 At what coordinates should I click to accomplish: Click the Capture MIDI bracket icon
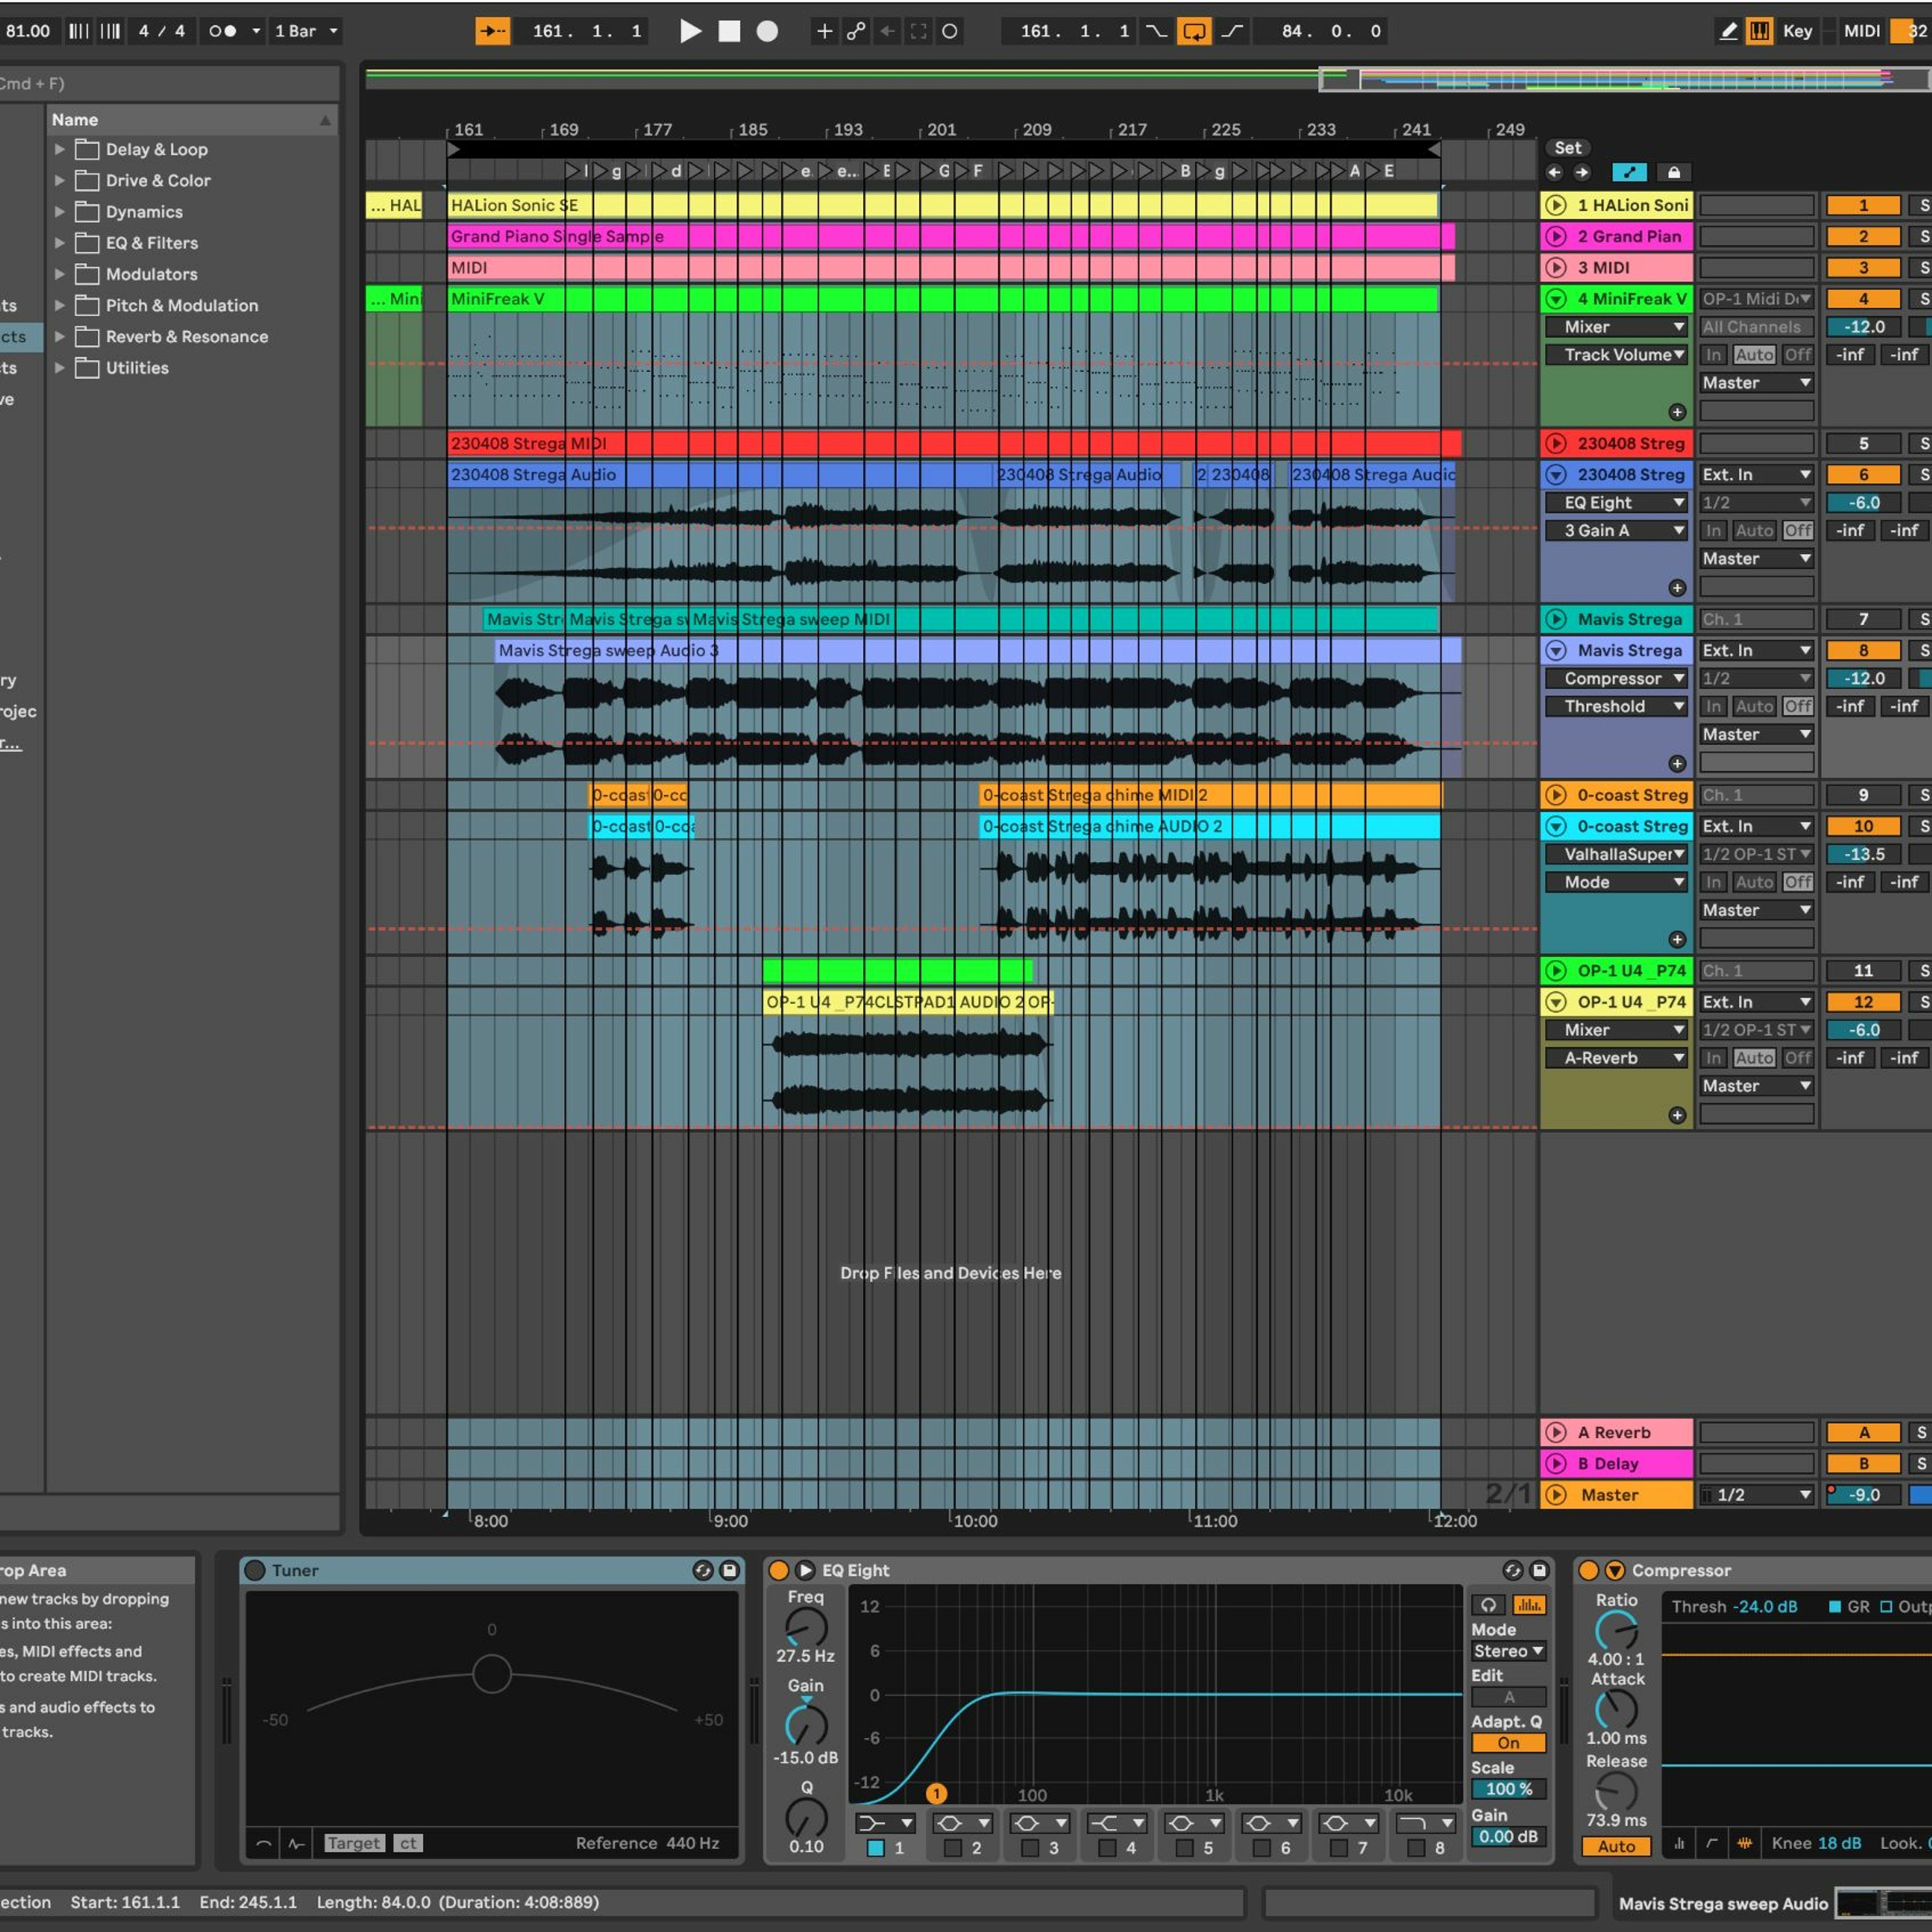pos(918,31)
